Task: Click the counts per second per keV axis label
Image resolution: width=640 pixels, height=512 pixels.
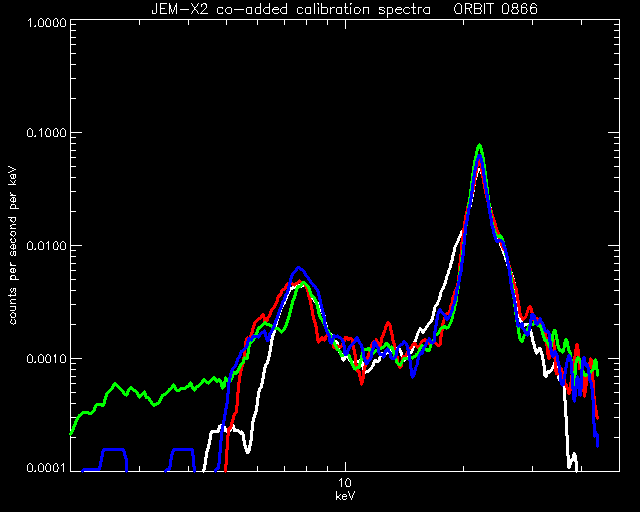Action: pyautogui.click(x=13, y=246)
